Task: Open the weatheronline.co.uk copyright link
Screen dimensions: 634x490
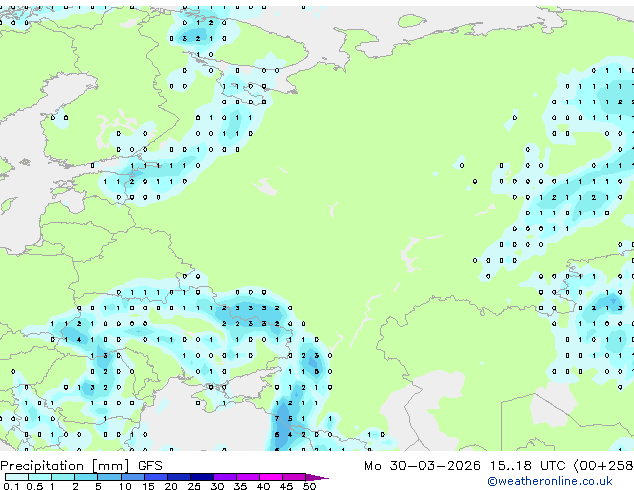Action: [549, 481]
